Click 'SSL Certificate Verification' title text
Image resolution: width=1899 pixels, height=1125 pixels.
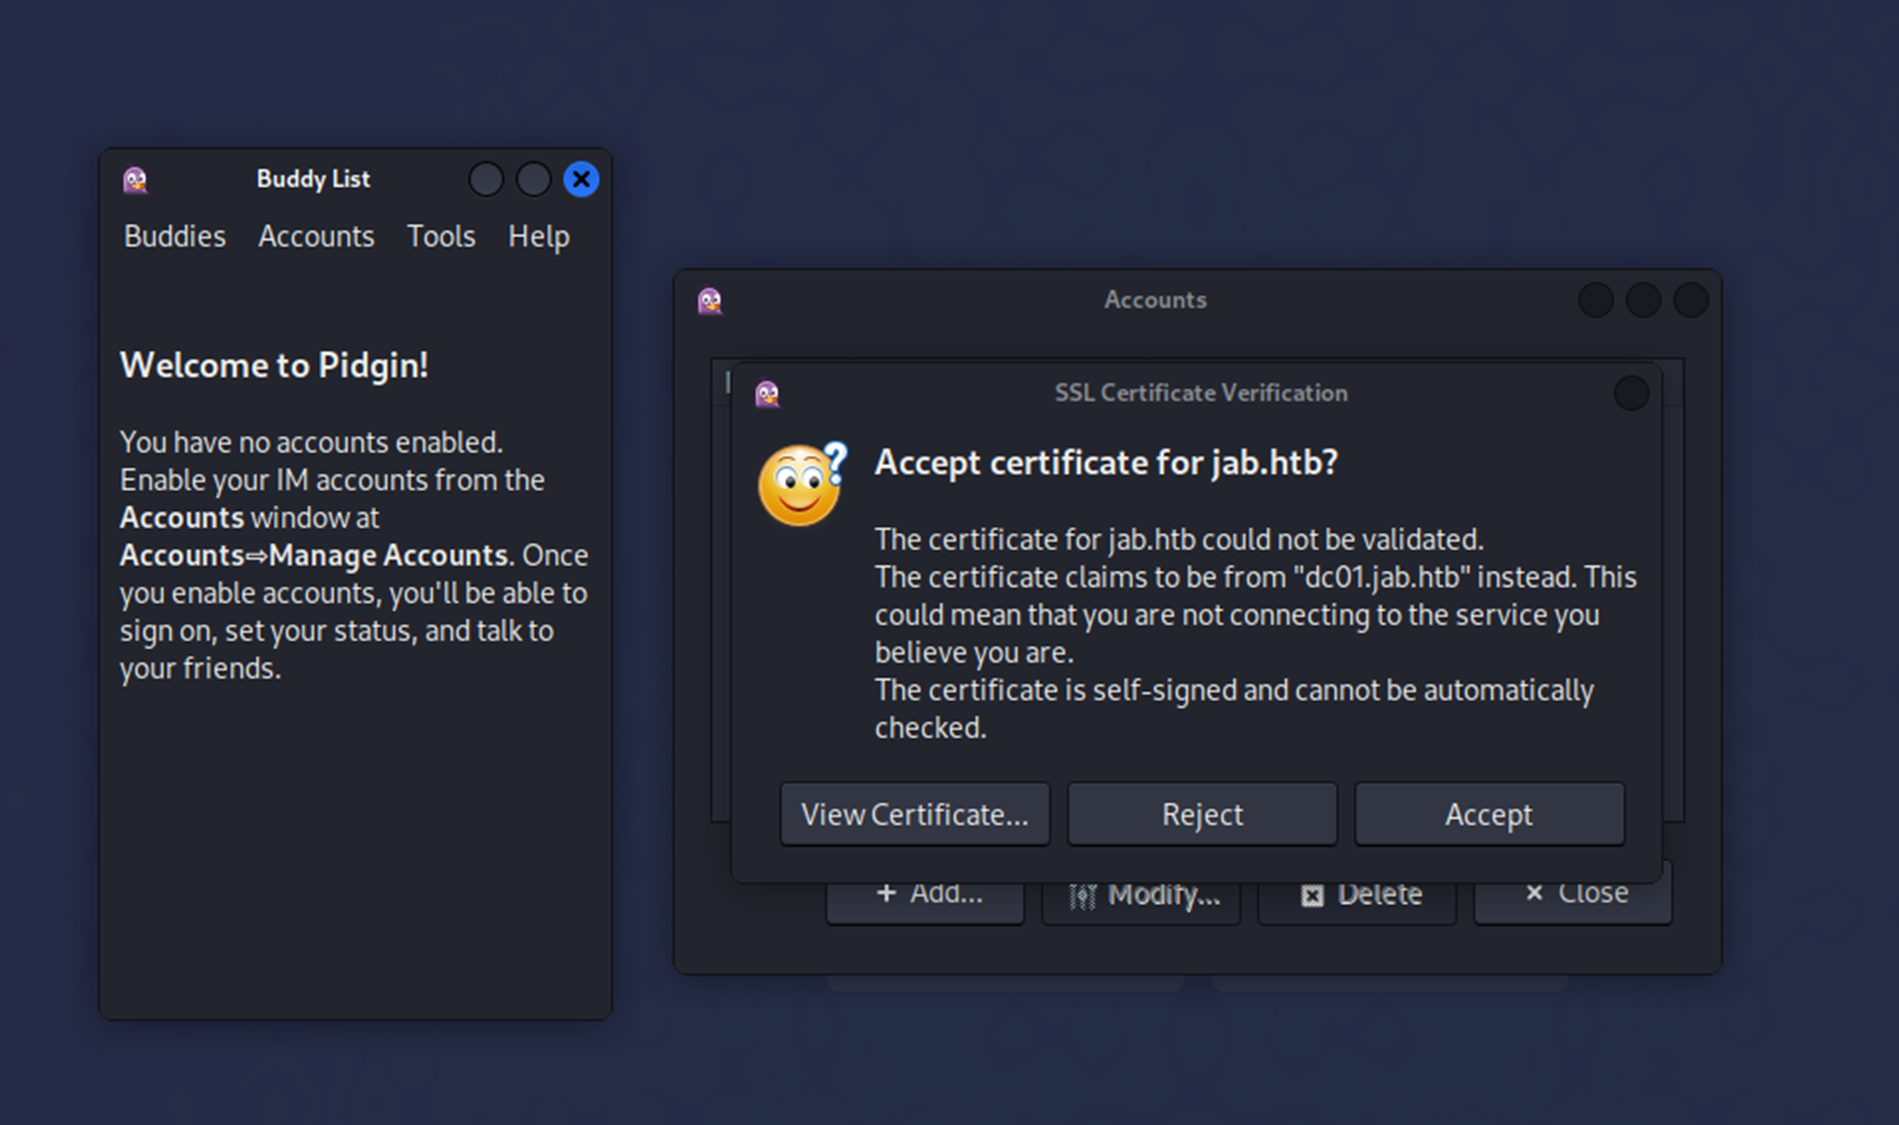pyautogui.click(x=1201, y=393)
